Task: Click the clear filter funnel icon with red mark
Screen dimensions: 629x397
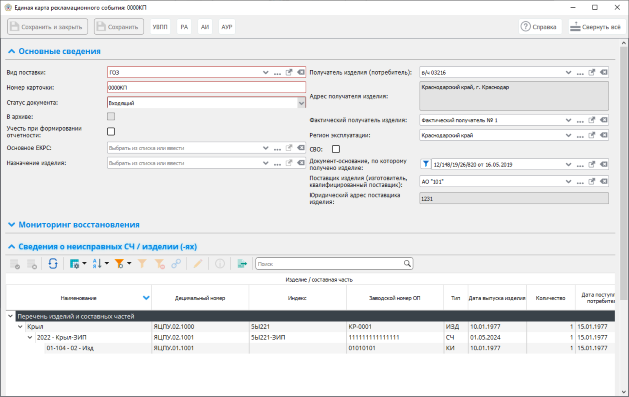Action: coord(160,263)
